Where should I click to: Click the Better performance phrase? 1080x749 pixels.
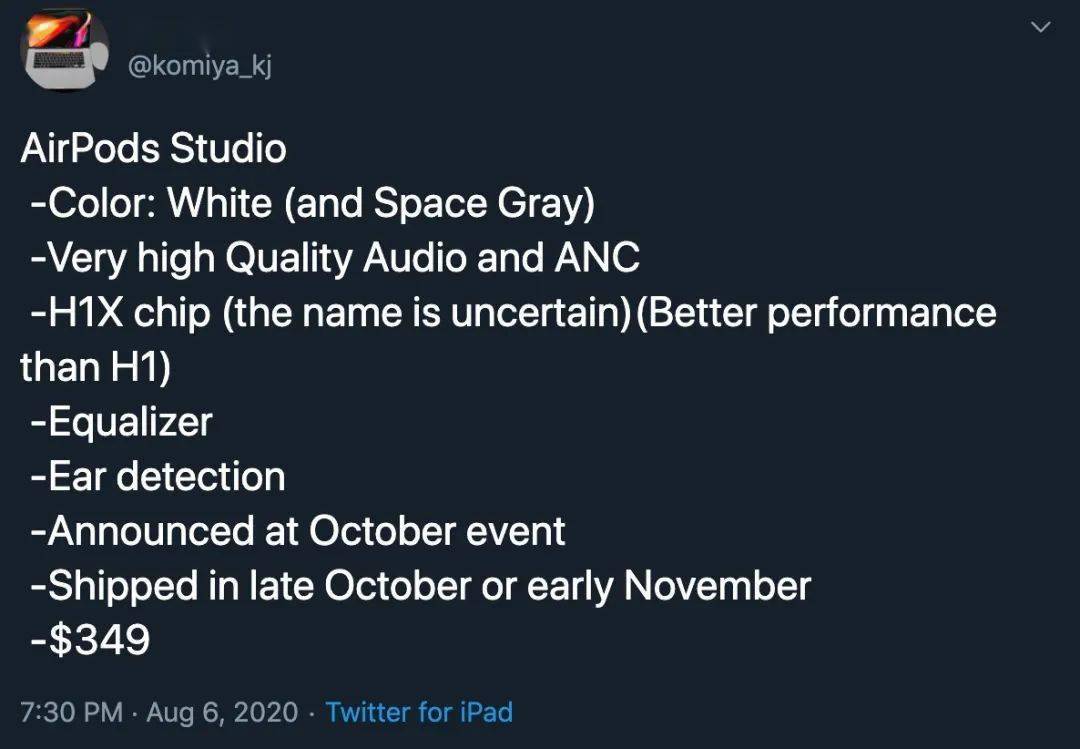coord(816,313)
